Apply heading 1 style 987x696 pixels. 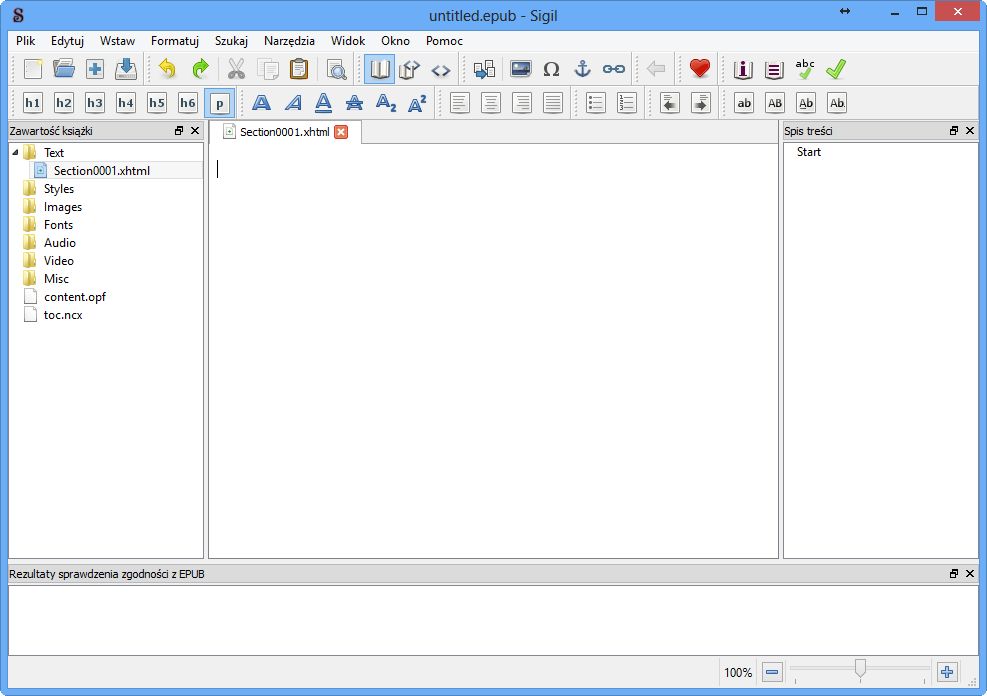tap(33, 103)
